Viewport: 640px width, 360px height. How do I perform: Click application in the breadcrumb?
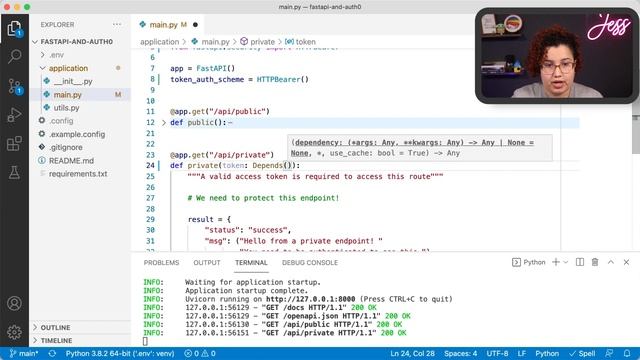[160, 42]
